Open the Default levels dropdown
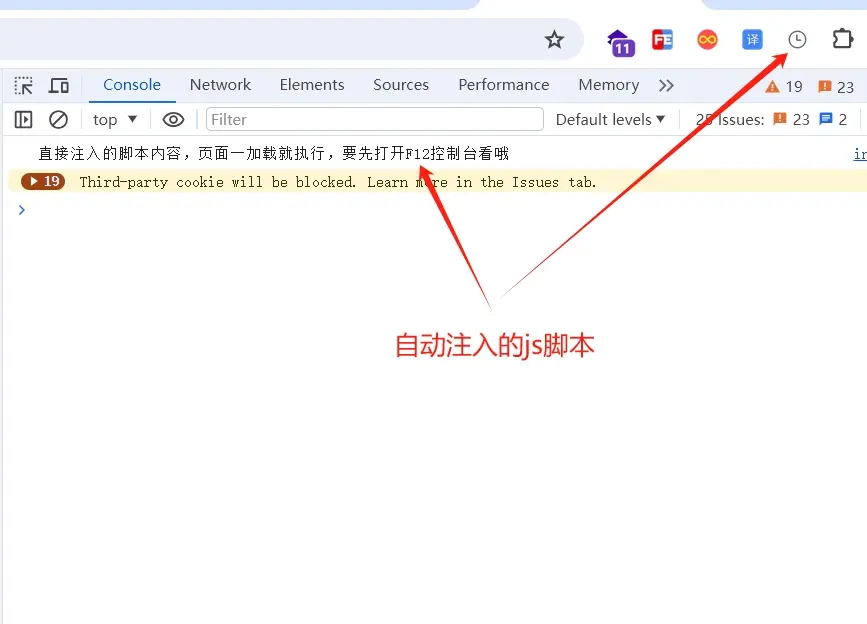The image size is (867, 624). click(610, 119)
